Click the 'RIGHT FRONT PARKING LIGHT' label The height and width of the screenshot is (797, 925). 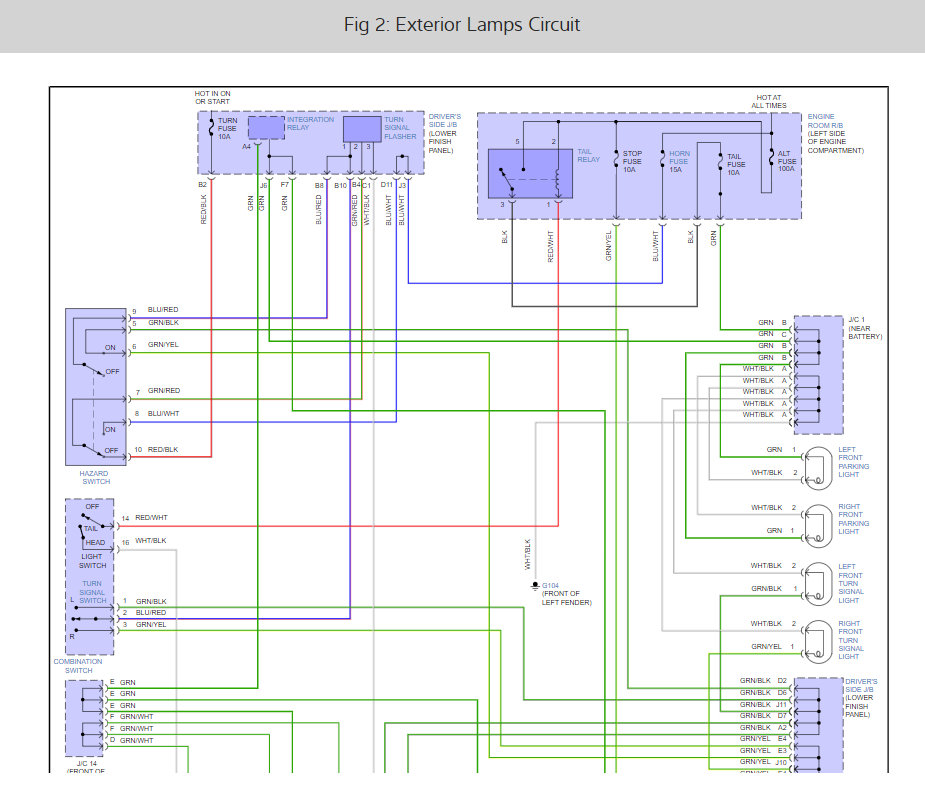point(853,519)
